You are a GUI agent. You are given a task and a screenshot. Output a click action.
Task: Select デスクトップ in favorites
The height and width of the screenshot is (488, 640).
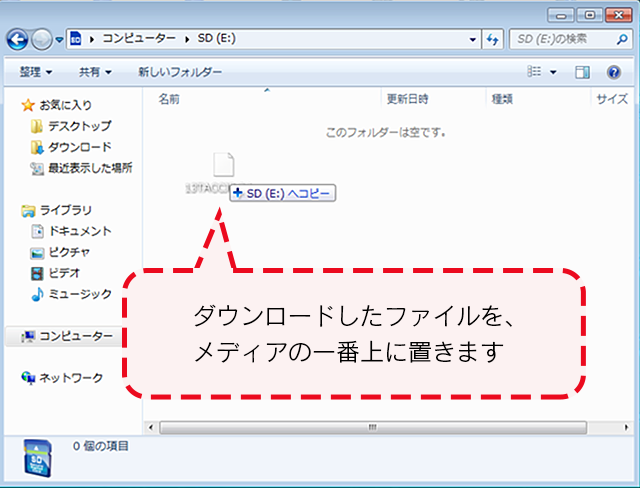79,126
